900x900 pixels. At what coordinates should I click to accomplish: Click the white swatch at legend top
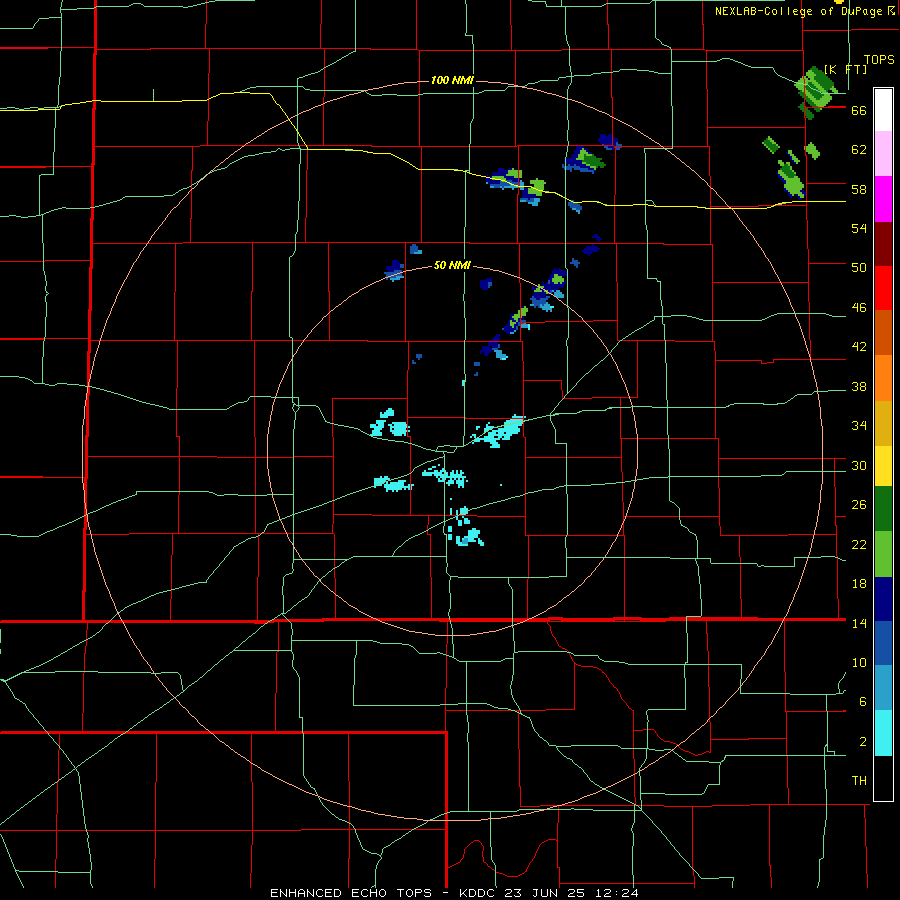[x=883, y=110]
